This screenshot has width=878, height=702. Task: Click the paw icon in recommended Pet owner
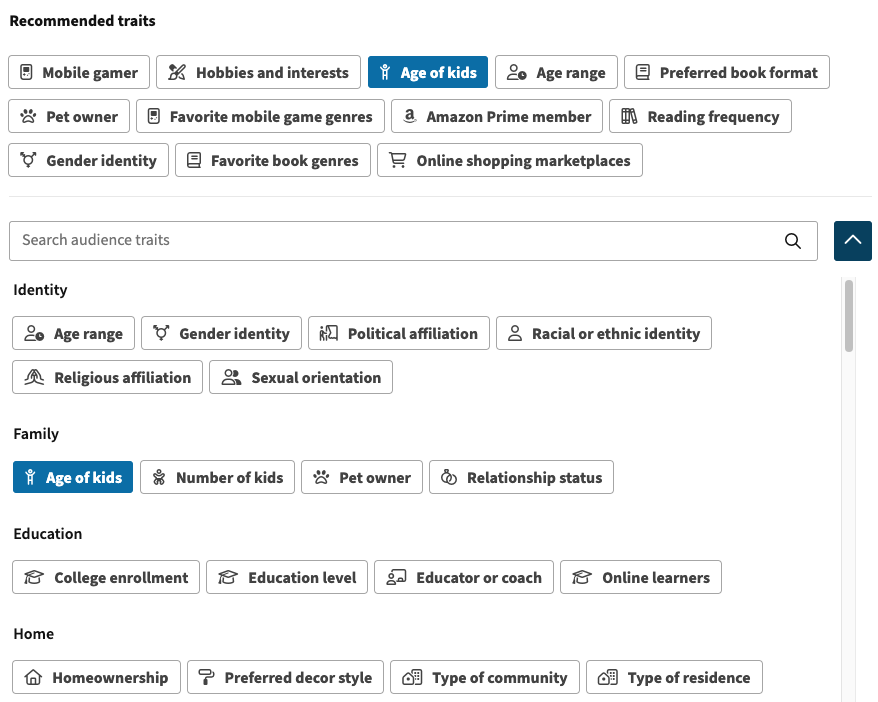tap(28, 116)
